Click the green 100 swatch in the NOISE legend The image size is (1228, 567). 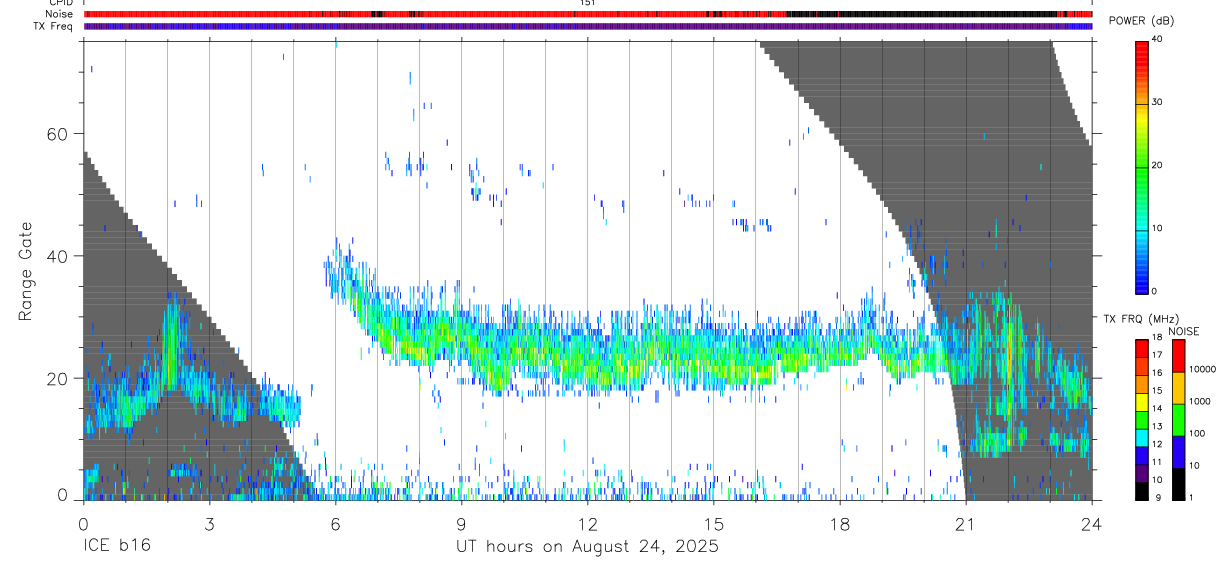1179,420
